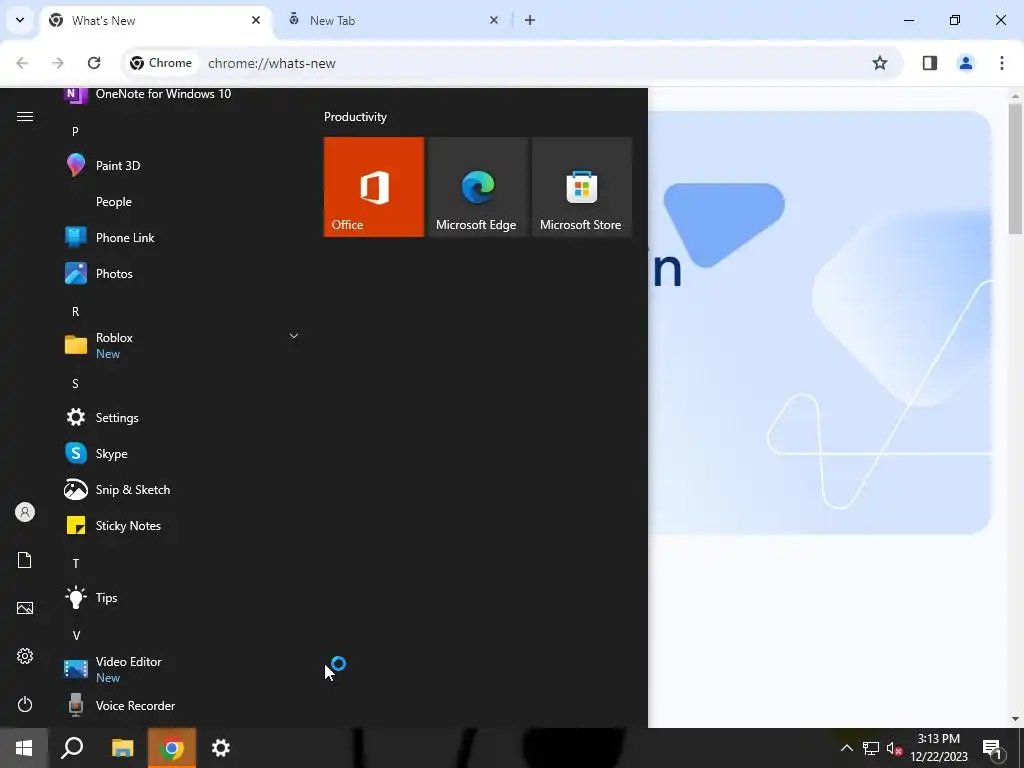
Task: Open taskbar Search
Action: click(72, 748)
